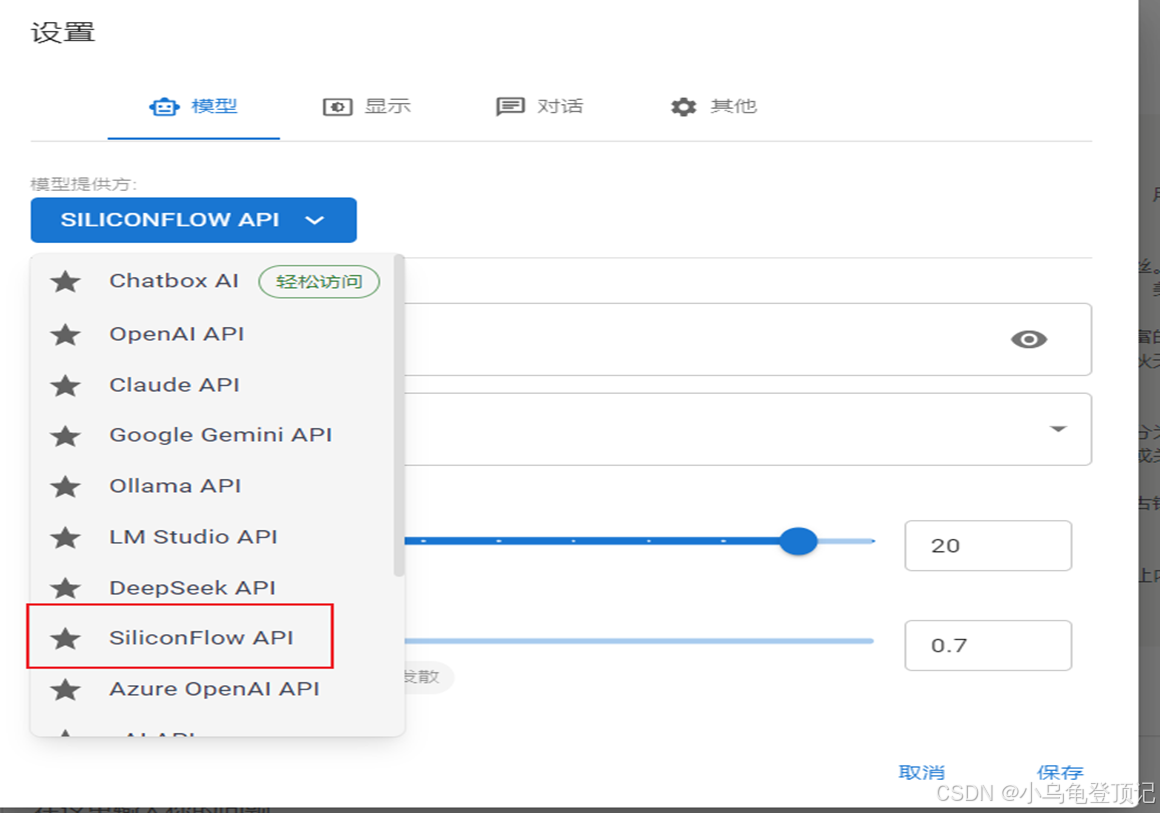The height and width of the screenshot is (813, 1160).
Task: Click the gear icon on 其他 tab
Action: point(684,107)
